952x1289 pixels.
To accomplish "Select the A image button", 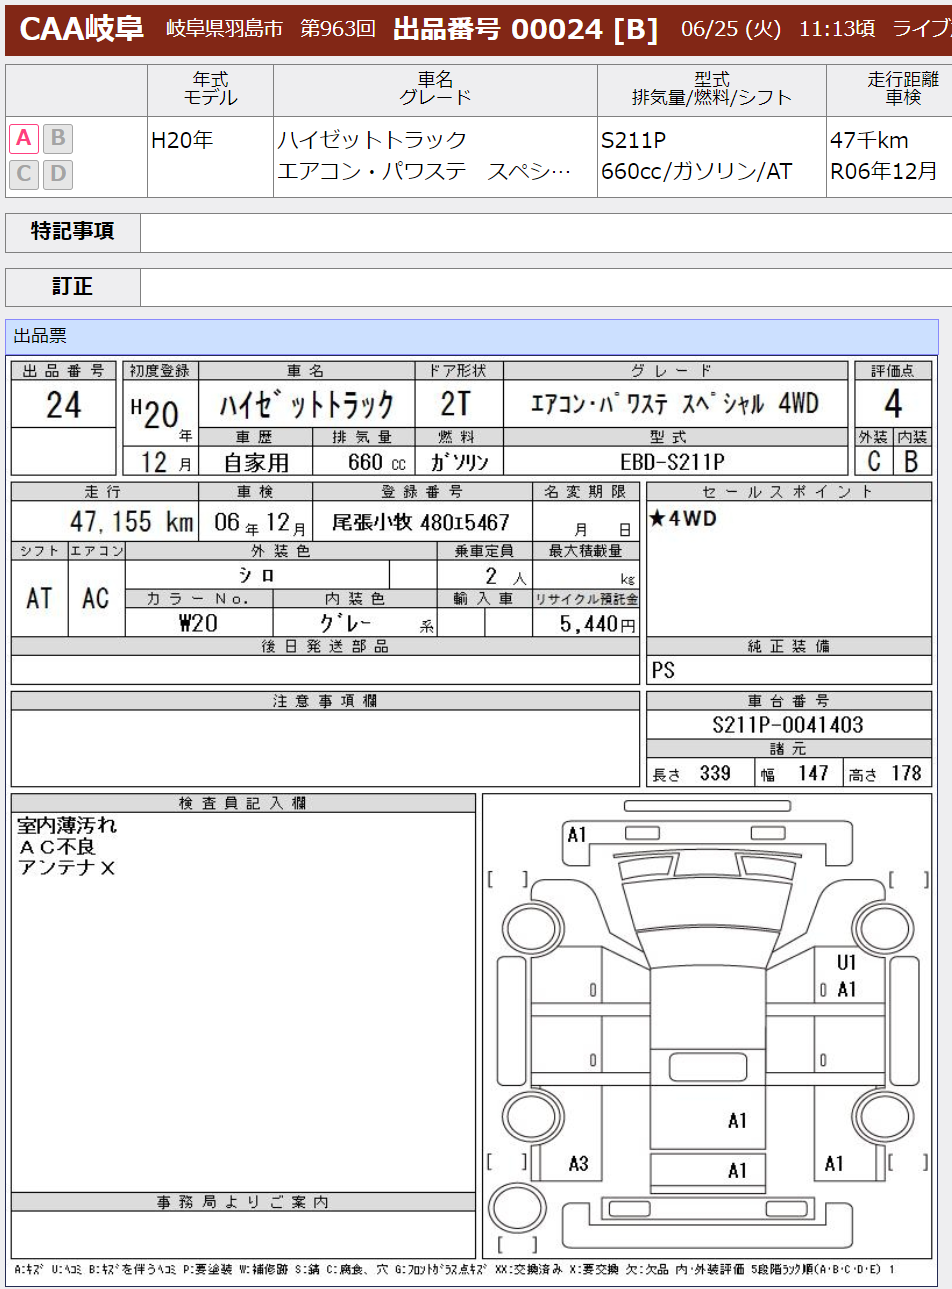I will coord(25,138).
